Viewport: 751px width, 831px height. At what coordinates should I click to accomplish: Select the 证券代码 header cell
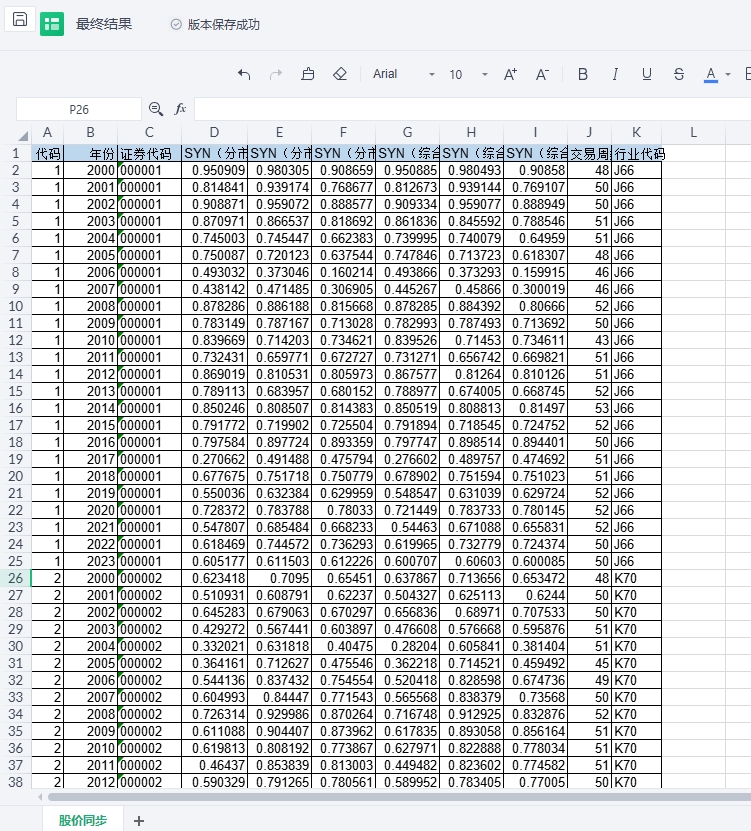click(149, 154)
